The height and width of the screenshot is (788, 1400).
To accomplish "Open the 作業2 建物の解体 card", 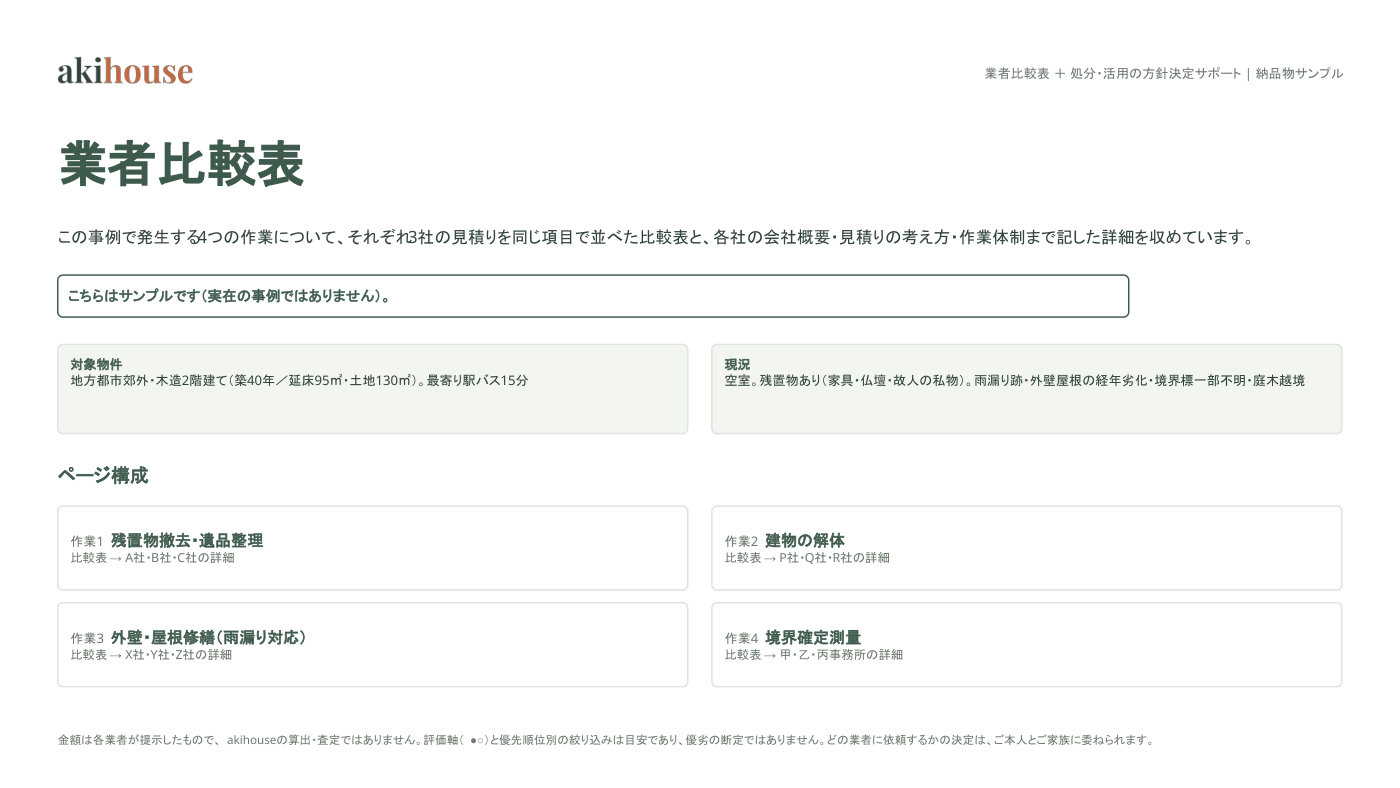I will [1026, 548].
